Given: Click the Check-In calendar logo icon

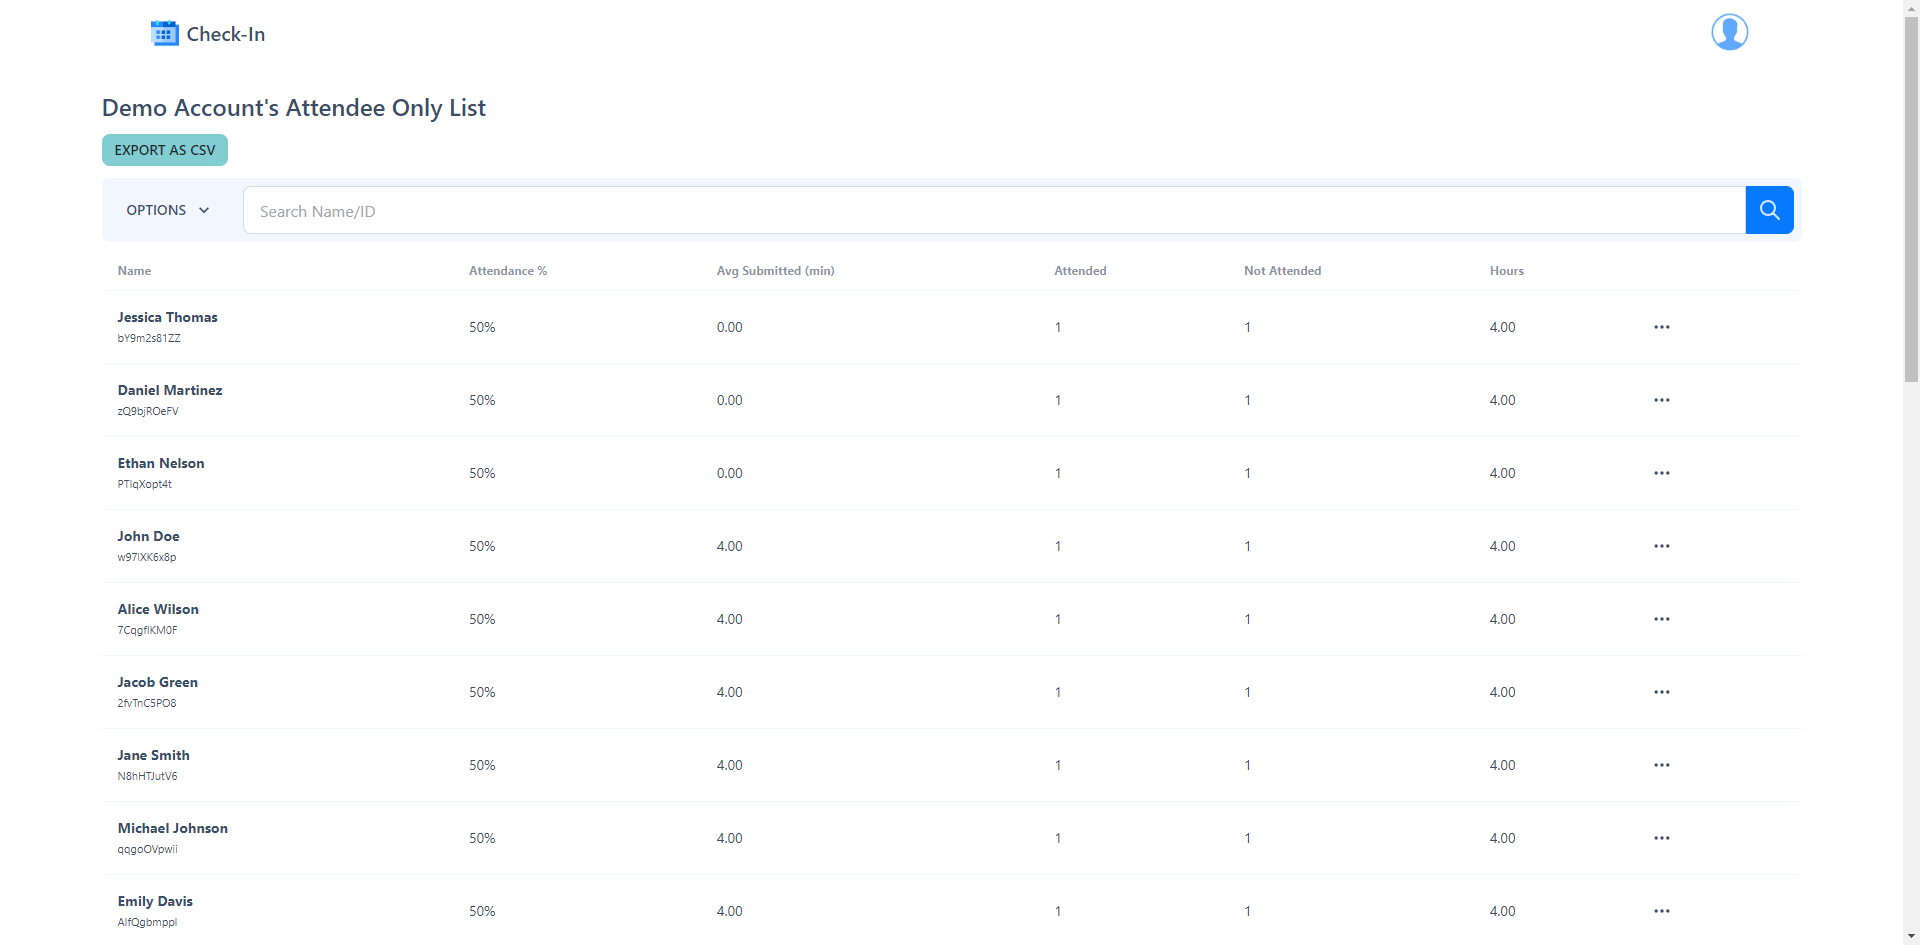Looking at the screenshot, I should pos(164,33).
